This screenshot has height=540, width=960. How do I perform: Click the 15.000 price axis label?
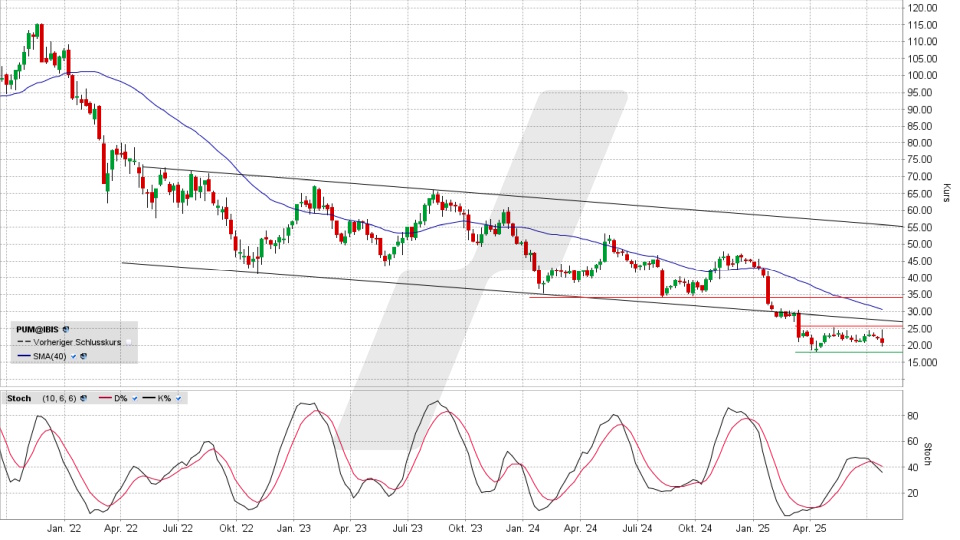923,362
